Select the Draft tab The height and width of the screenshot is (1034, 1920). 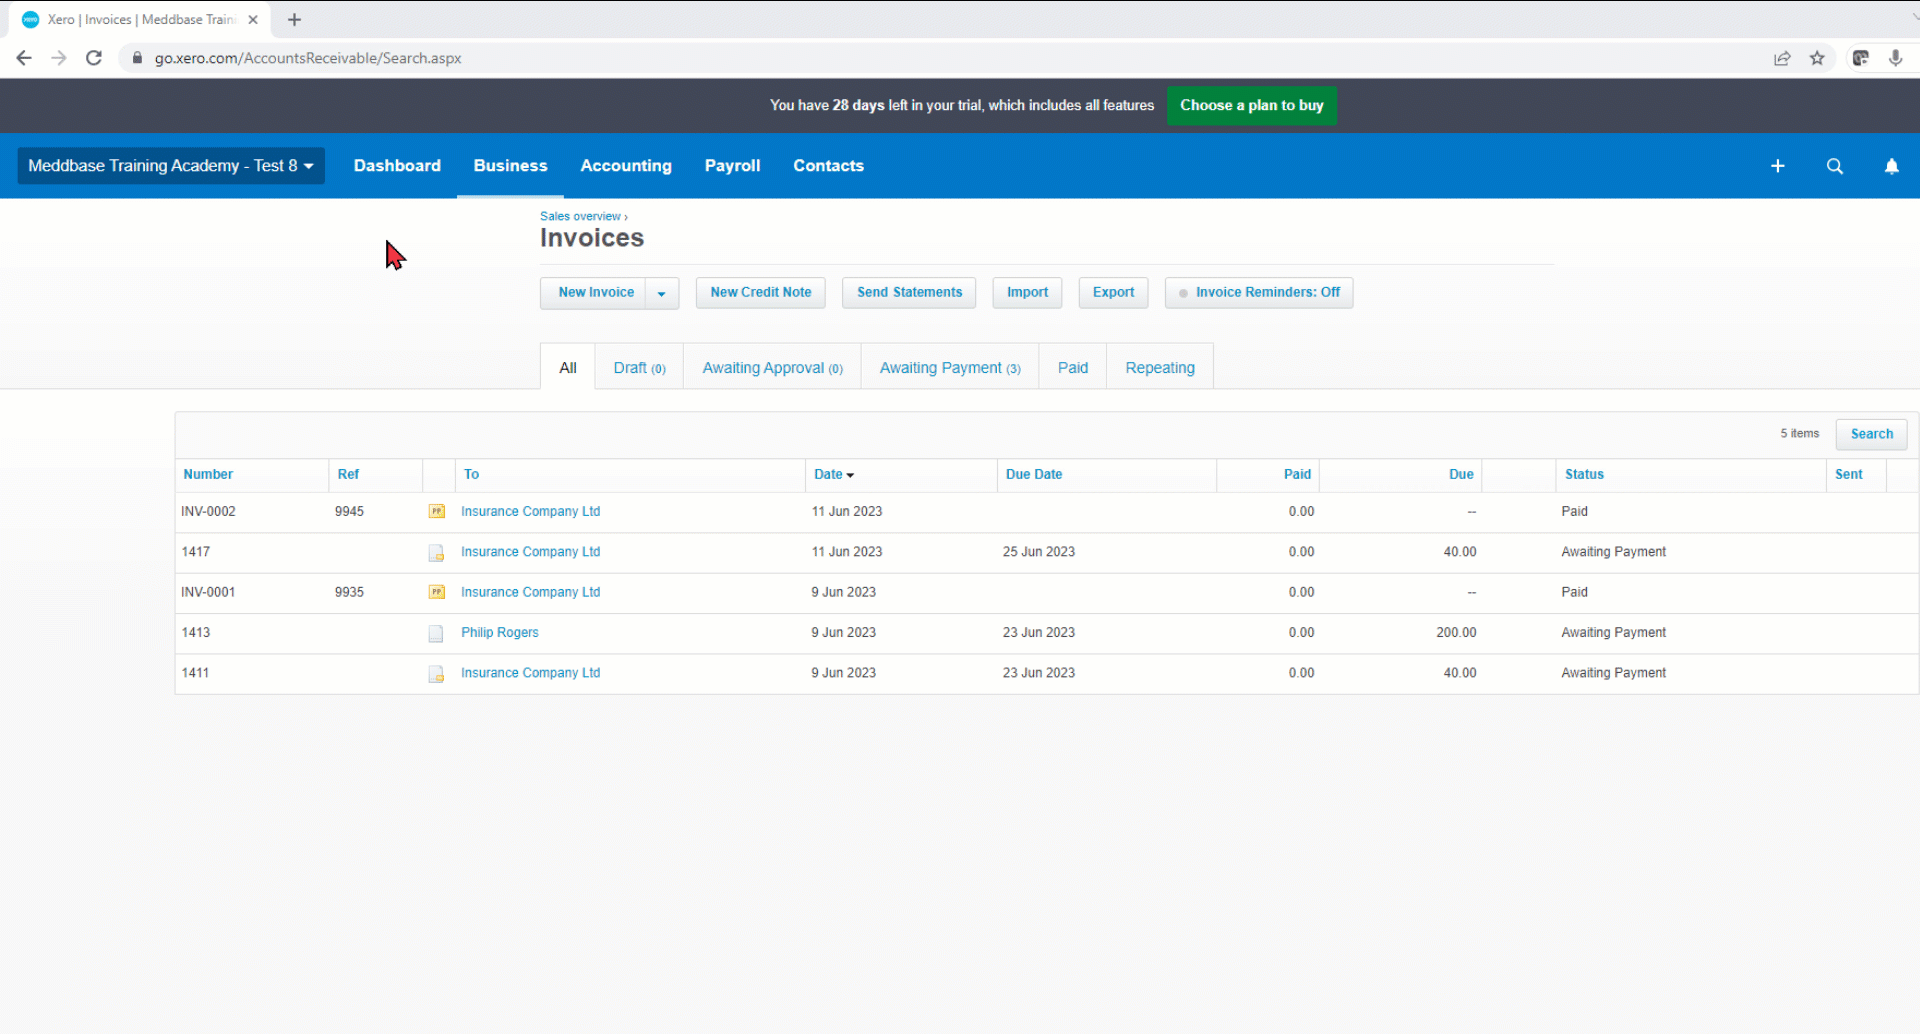639,368
